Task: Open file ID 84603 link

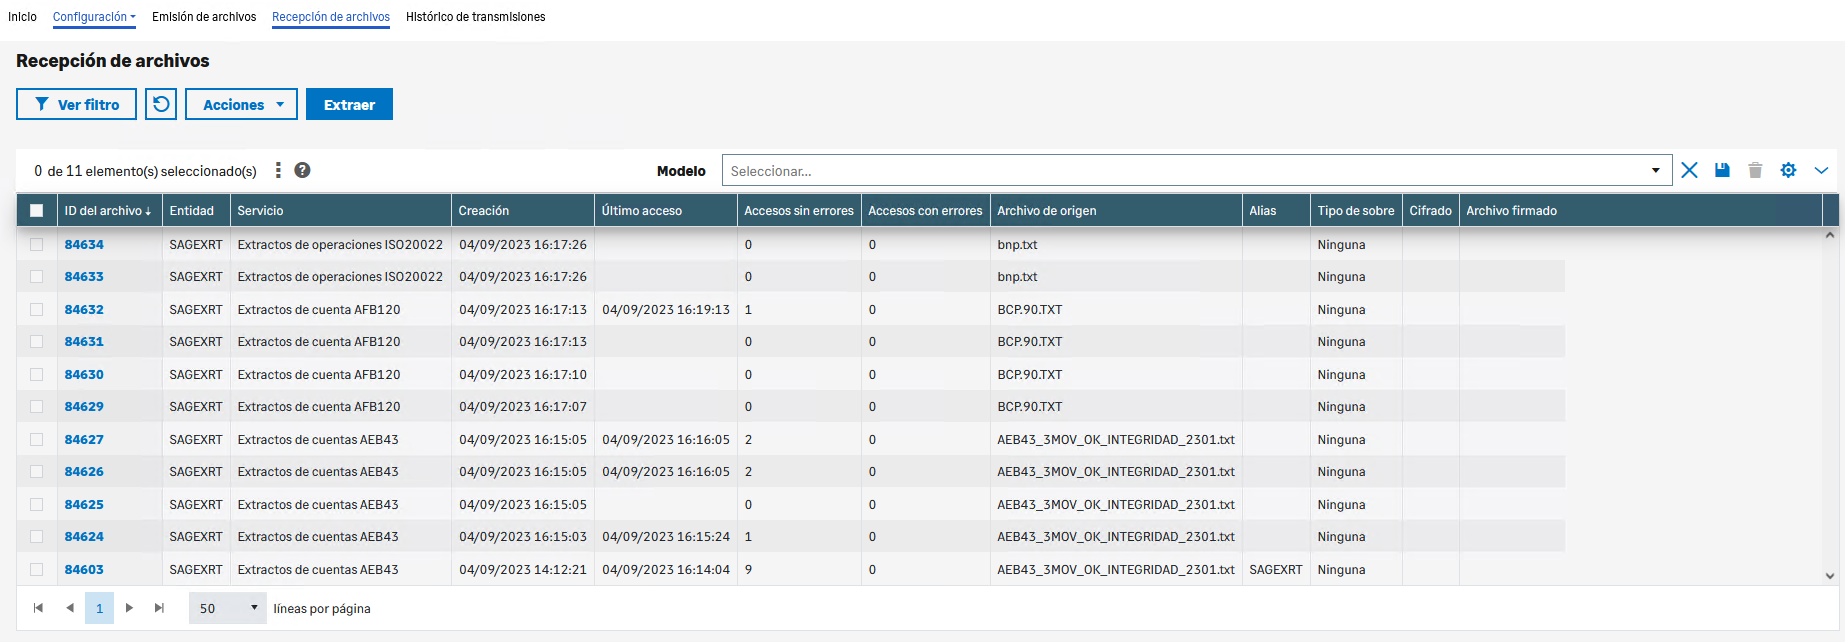Action: (x=84, y=569)
